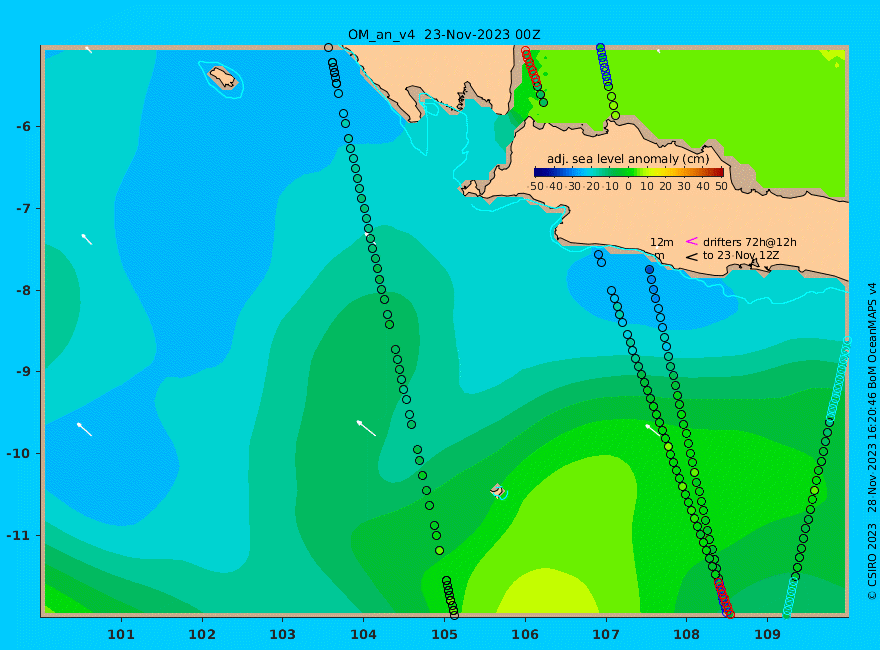Click the map title 'OM_an_v4 23-Nov-2023 00Z'

click(444, 35)
